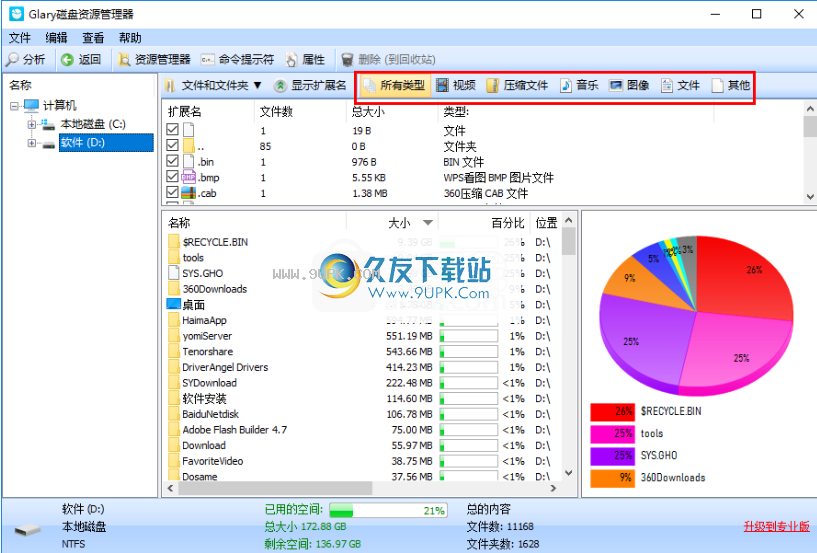Toggle checkbox for blank extension row

click(172, 129)
